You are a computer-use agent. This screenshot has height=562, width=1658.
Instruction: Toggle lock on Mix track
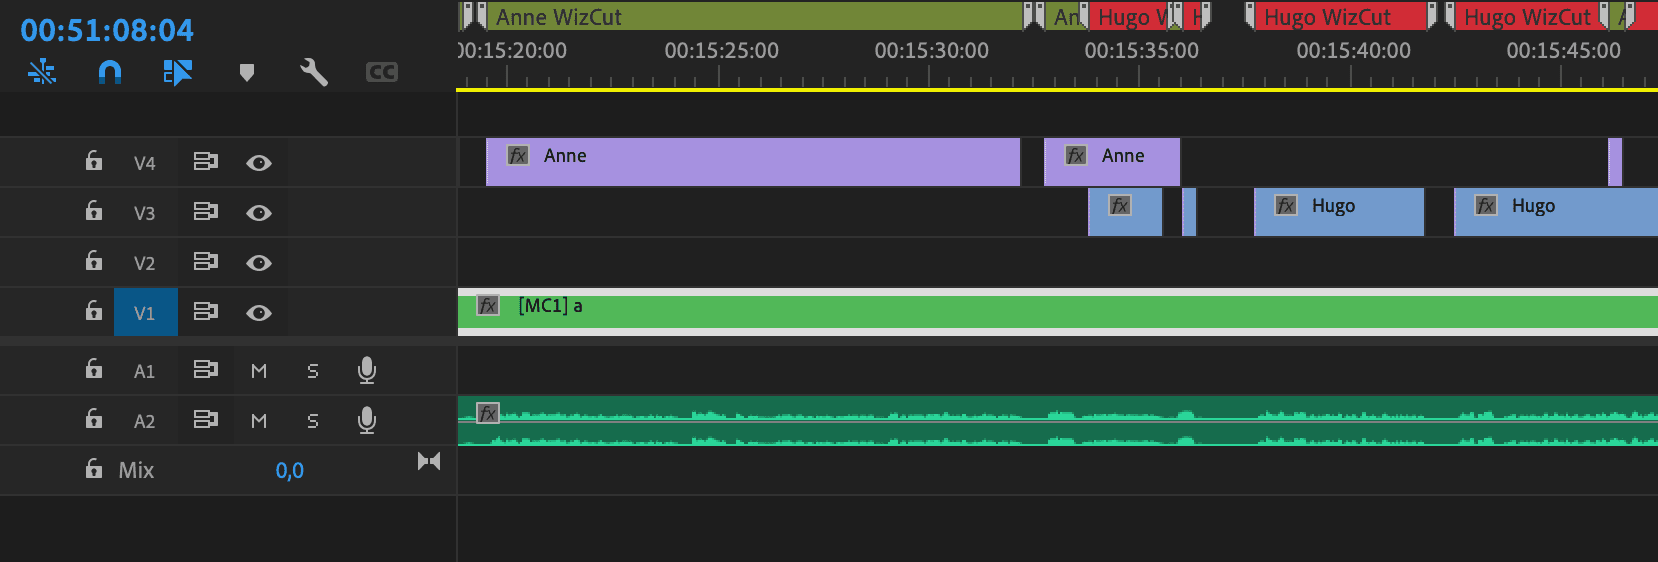pos(94,468)
